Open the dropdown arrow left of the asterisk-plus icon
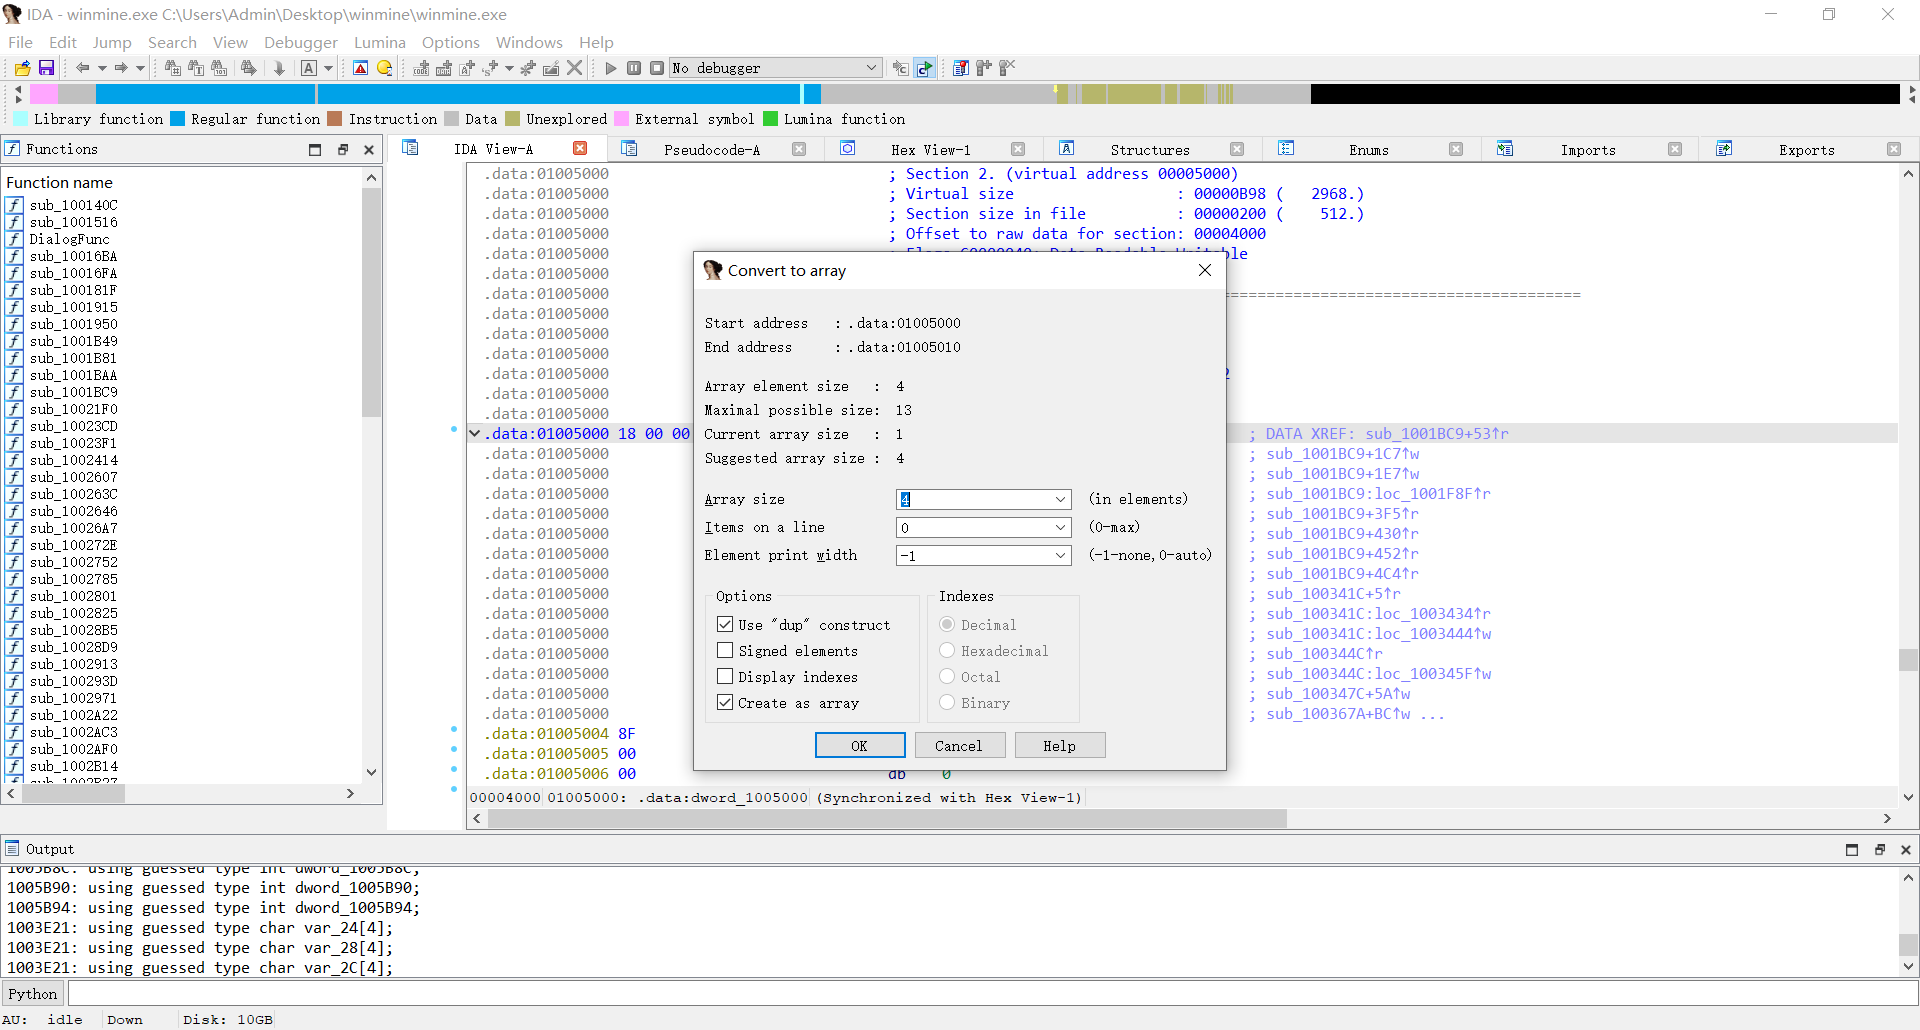 coord(509,68)
